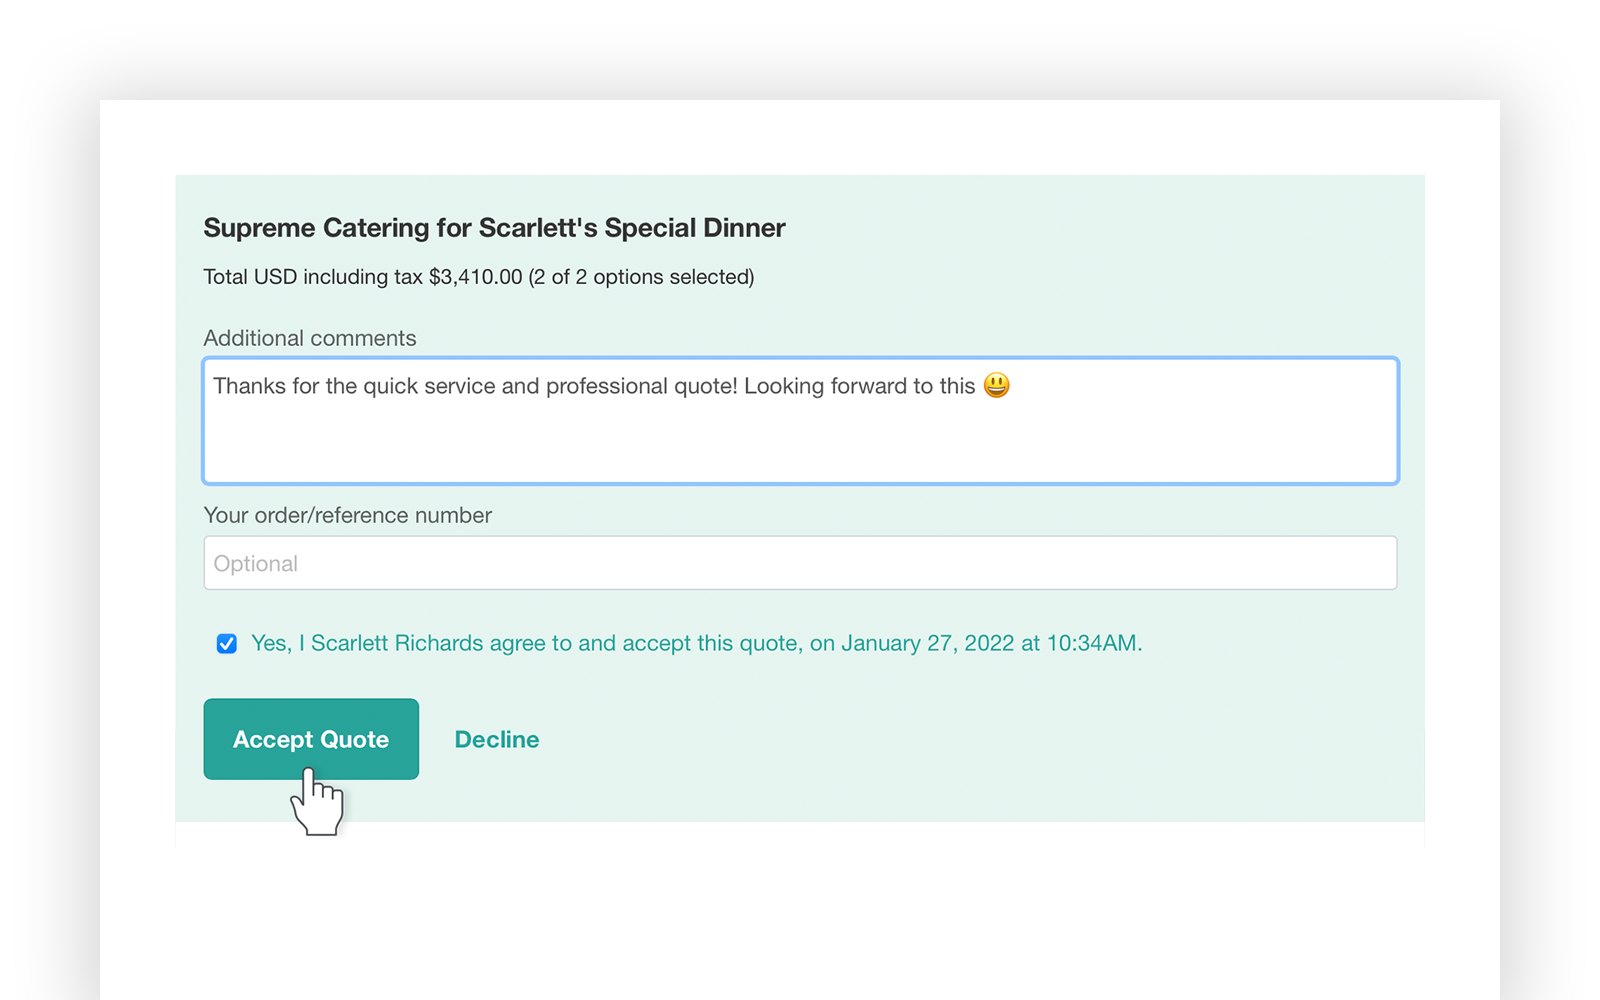Click the smiley emoji in the comment
Screen dimensions: 1600x1000
click(x=996, y=385)
